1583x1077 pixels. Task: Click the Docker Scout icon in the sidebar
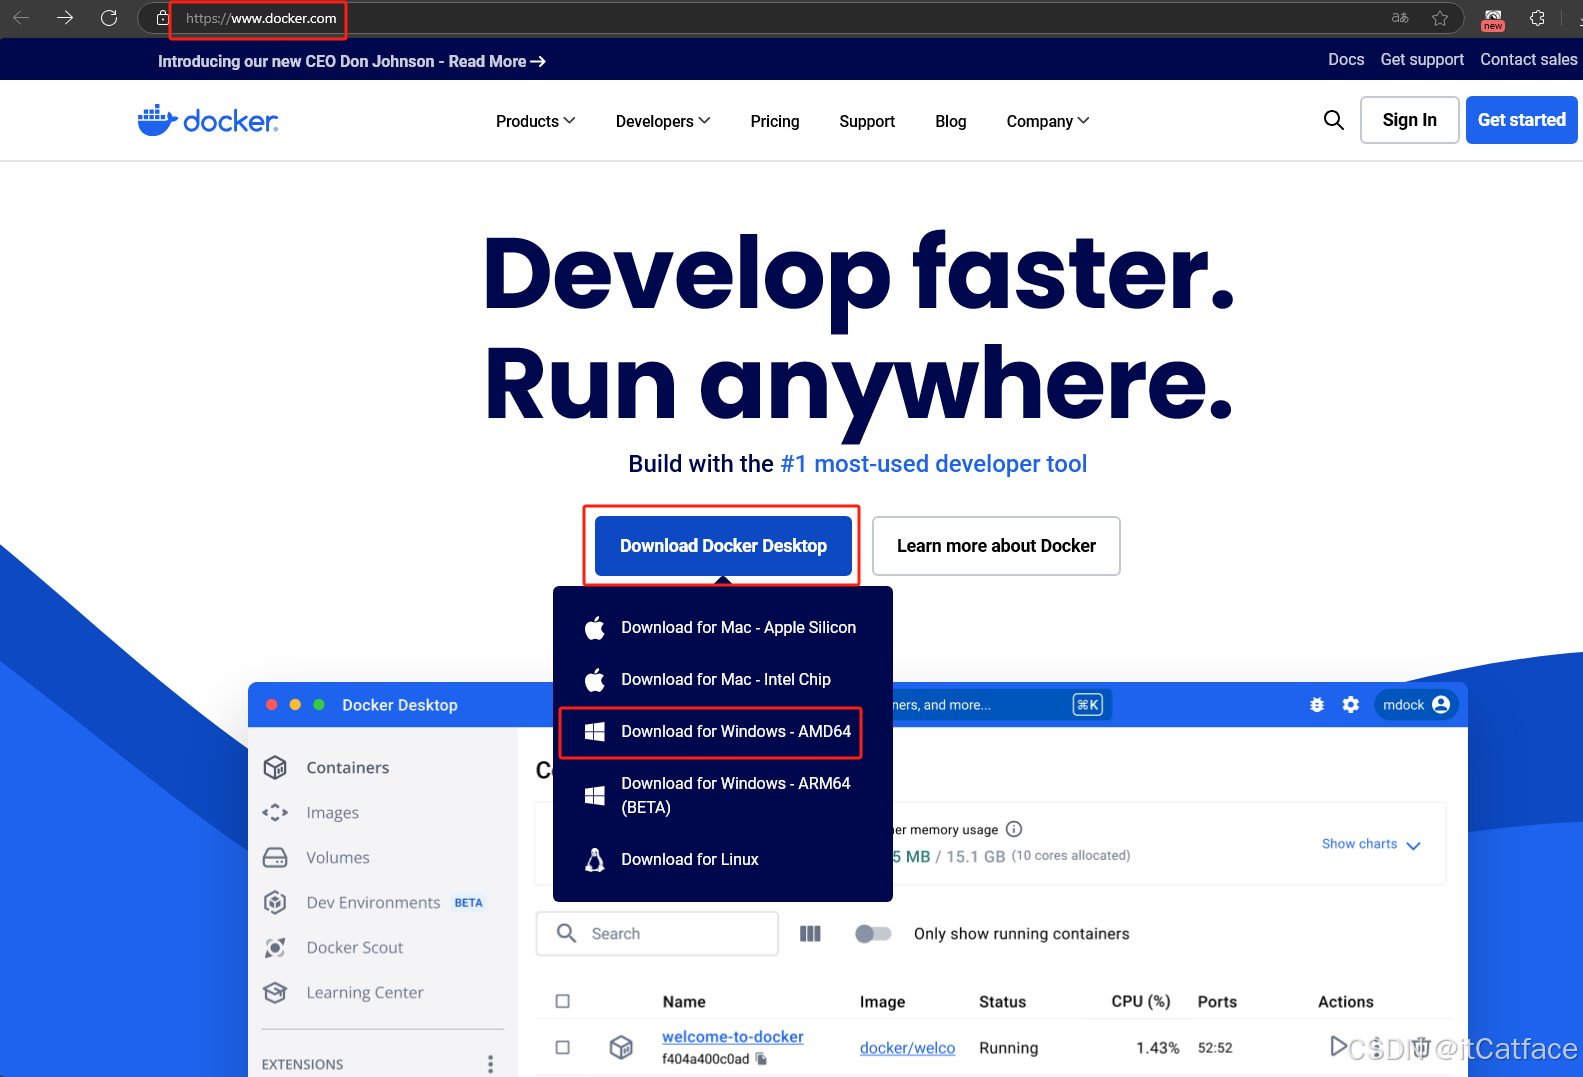(x=275, y=947)
